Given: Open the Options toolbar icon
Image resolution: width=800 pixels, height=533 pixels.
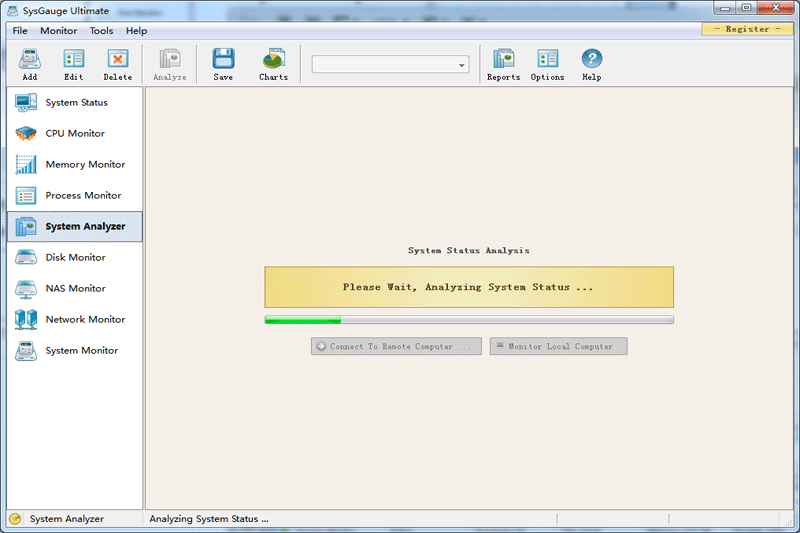Looking at the screenshot, I should 547,59.
